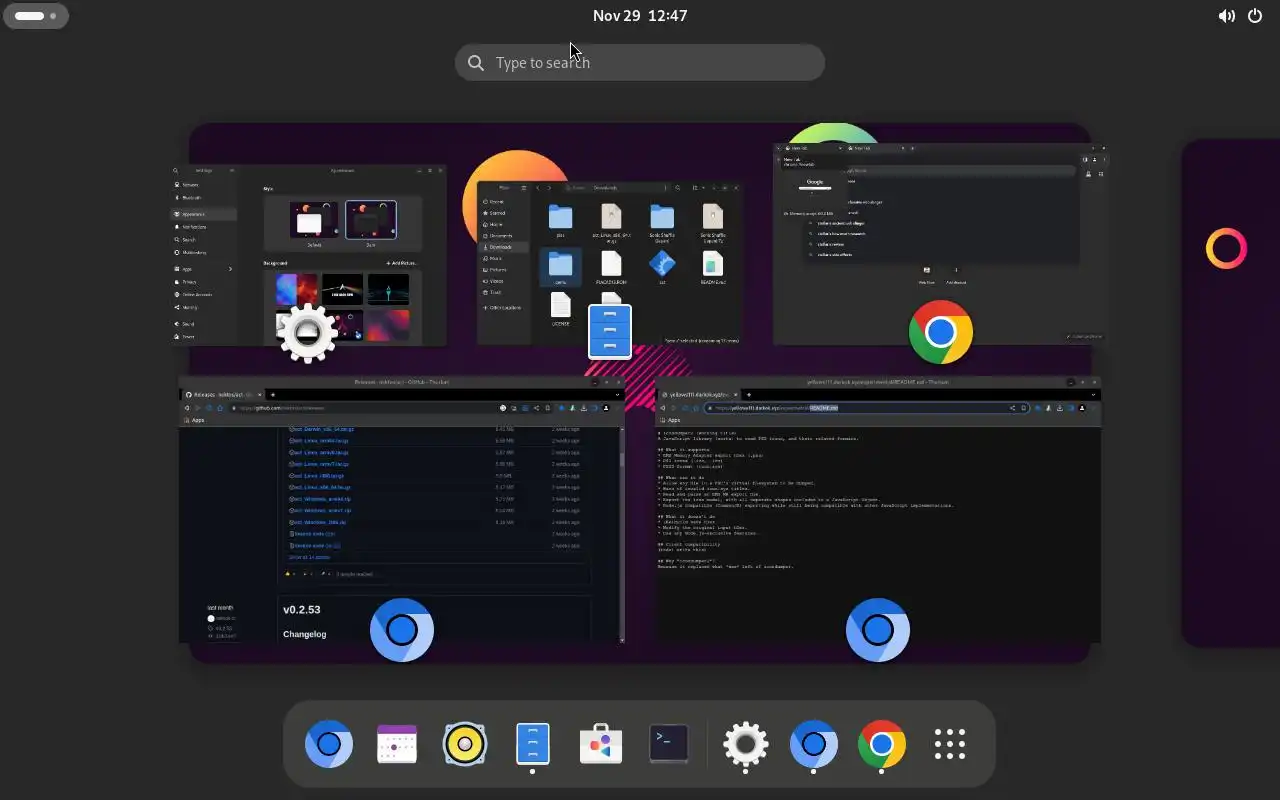Pick the Dark Side prism wallpaper in Settings

point(342,289)
